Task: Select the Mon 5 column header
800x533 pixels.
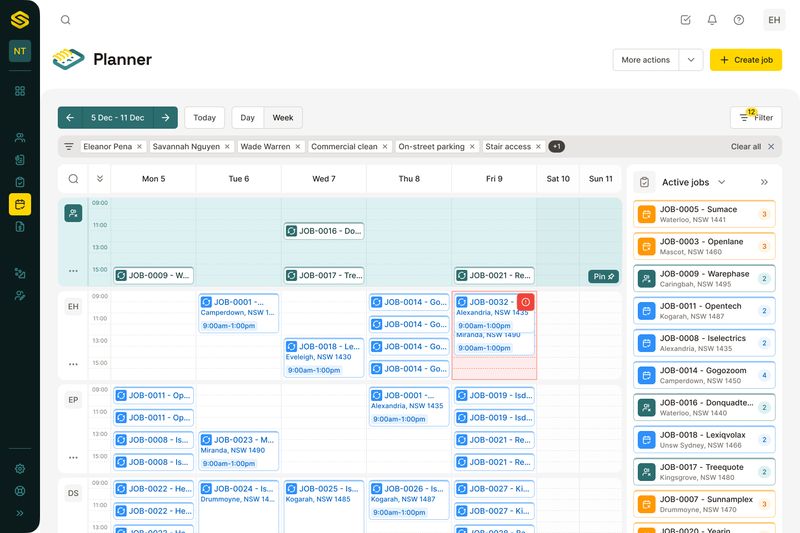Action: point(154,179)
